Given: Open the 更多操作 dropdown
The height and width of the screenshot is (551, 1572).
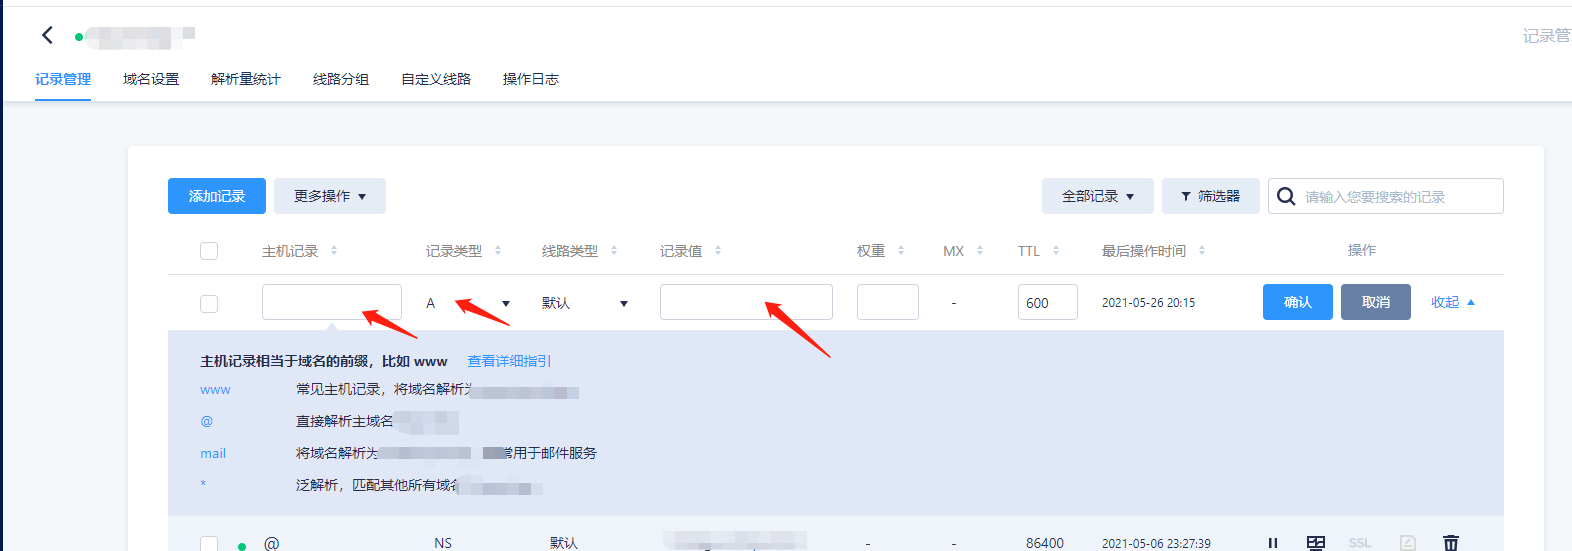Looking at the screenshot, I should pyautogui.click(x=330, y=196).
